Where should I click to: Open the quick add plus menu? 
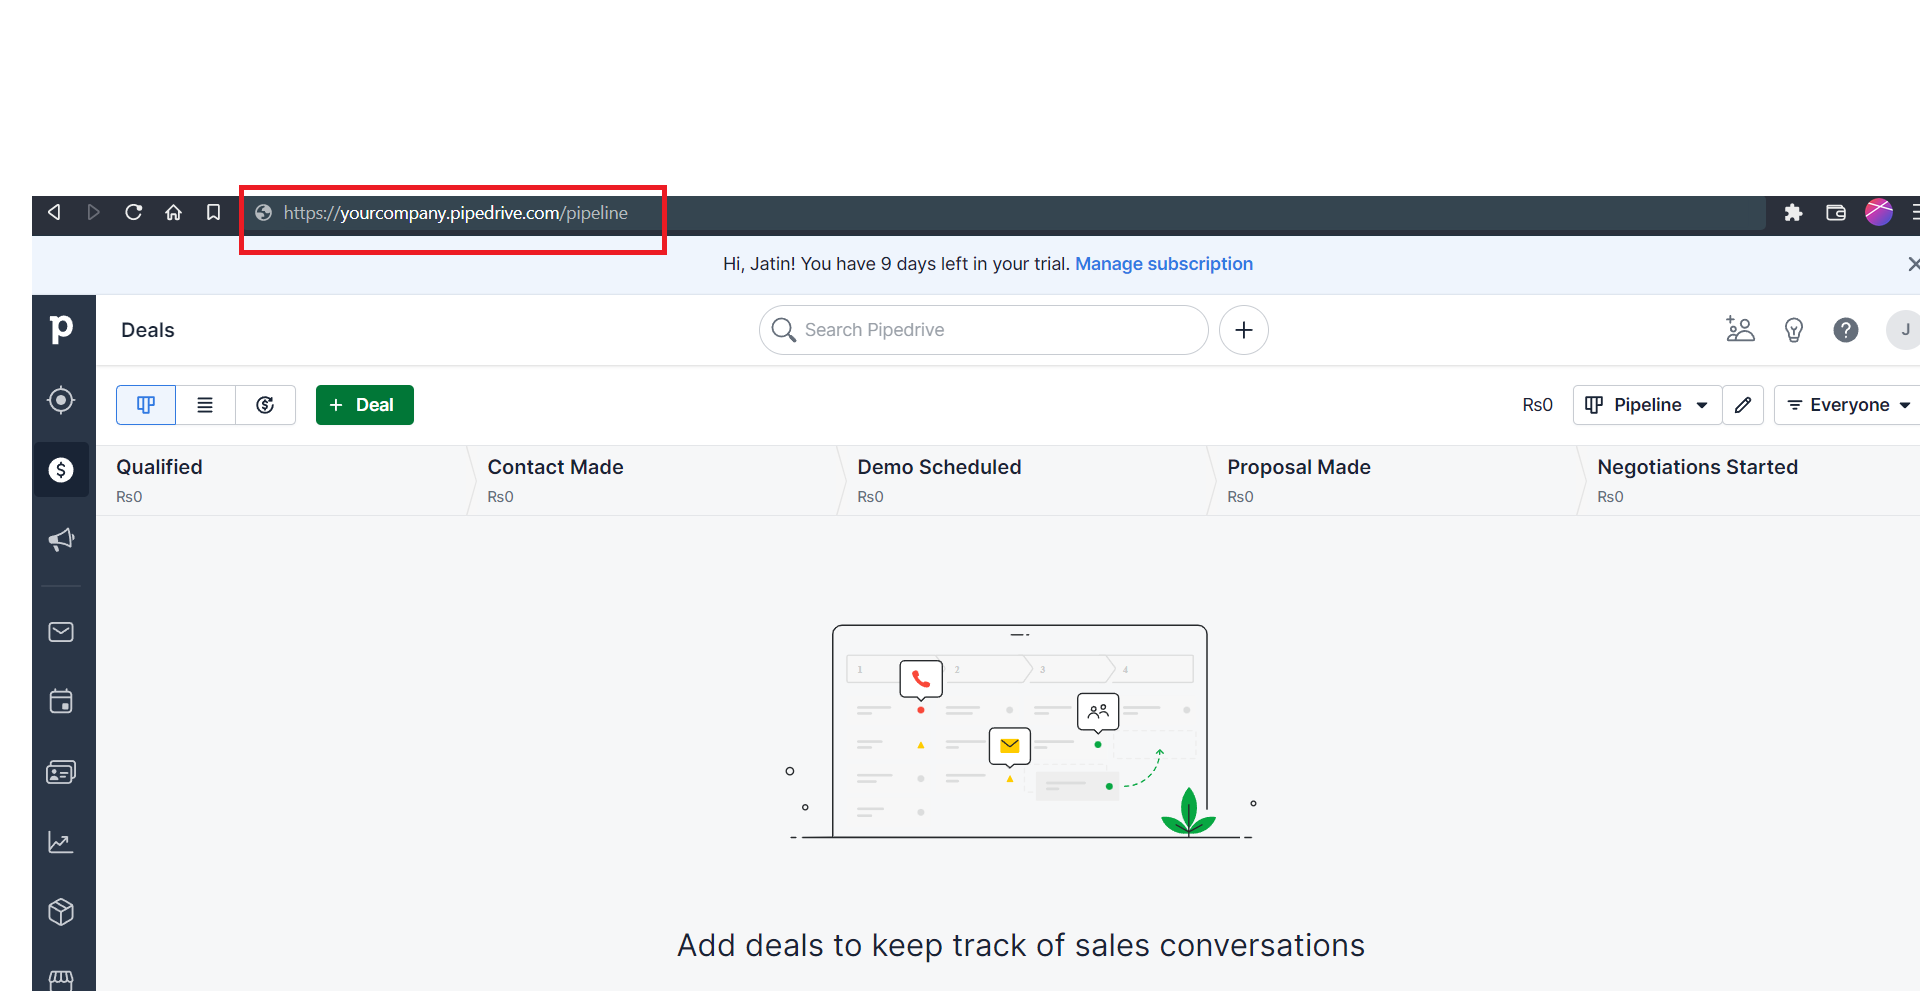tap(1243, 330)
